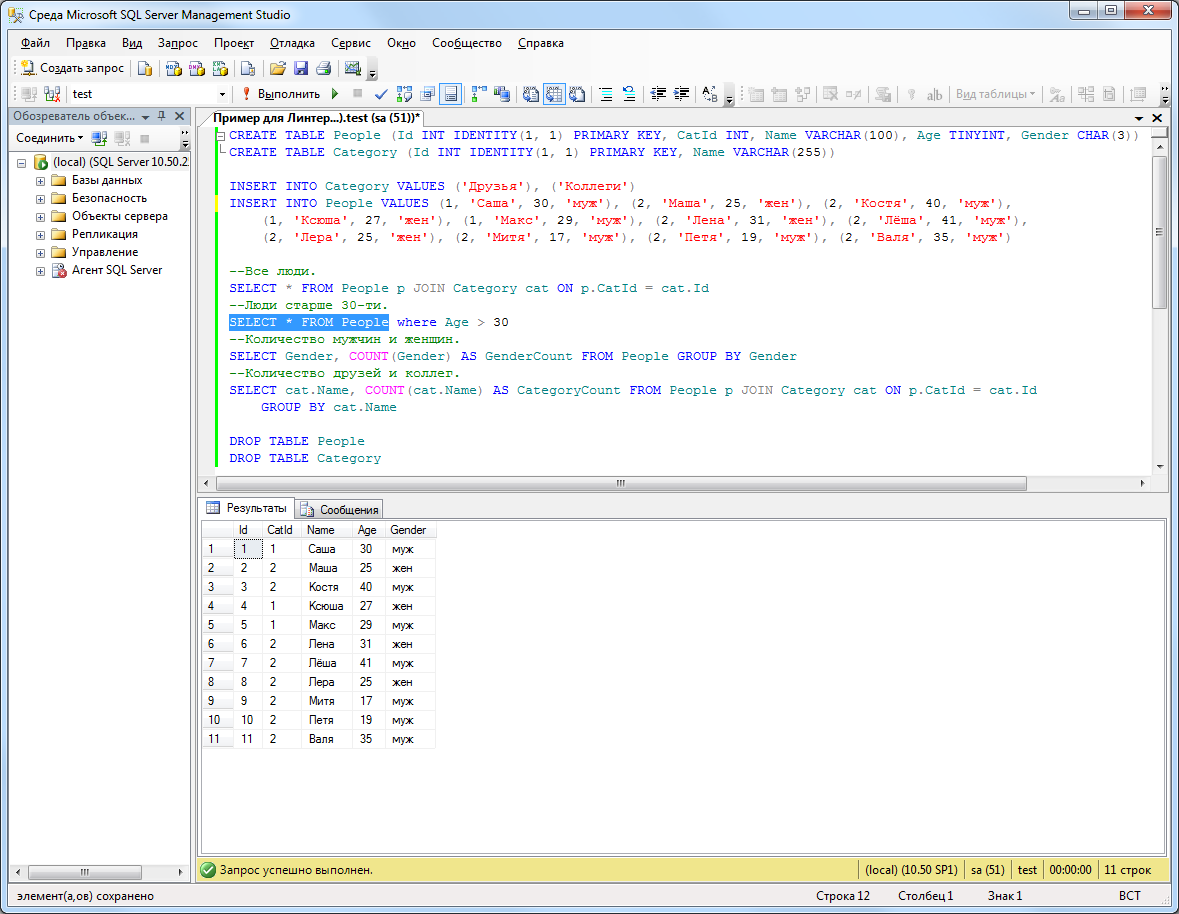
Task: Click the Создать запрос button
Action: [72, 68]
